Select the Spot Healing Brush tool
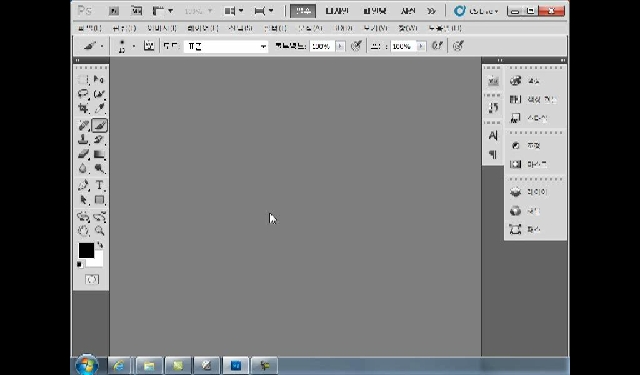Image resolution: width=640 pixels, height=375 pixels. tap(83, 126)
